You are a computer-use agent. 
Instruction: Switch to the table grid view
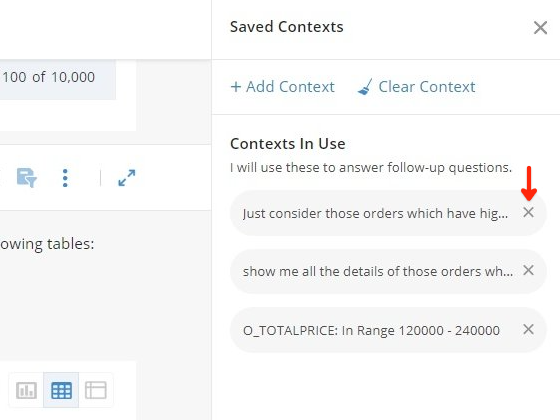click(x=61, y=390)
